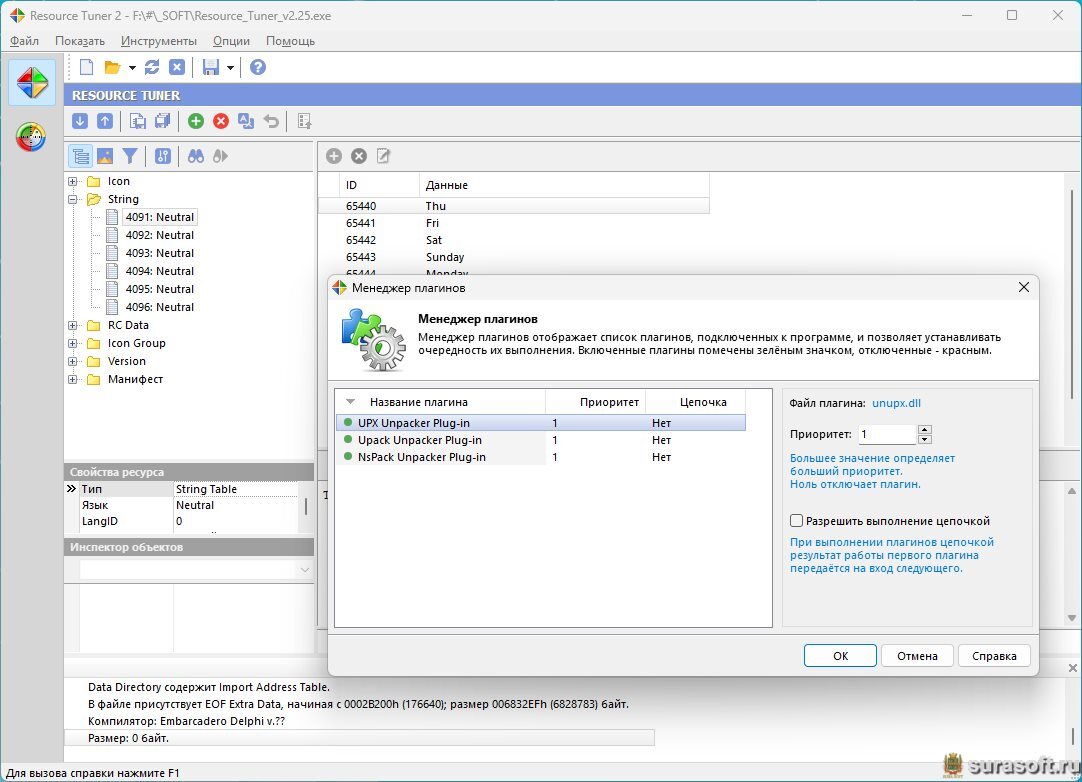Expand the Icon Group folder
The height and width of the screenshot is (782, 1082).
click(x=72, y=343)
